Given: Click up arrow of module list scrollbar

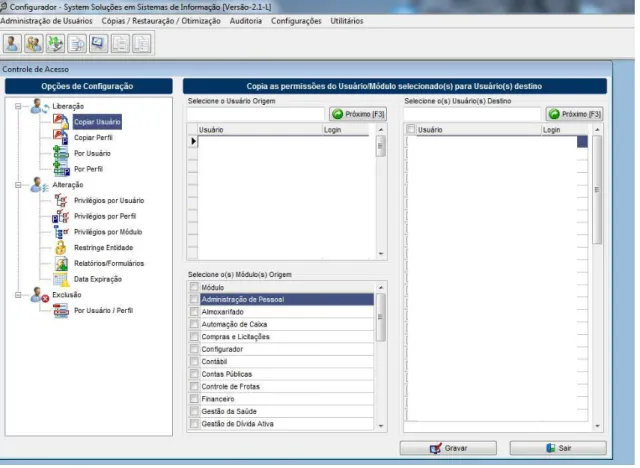Looking at the screenshot, I should pos(381,288).
